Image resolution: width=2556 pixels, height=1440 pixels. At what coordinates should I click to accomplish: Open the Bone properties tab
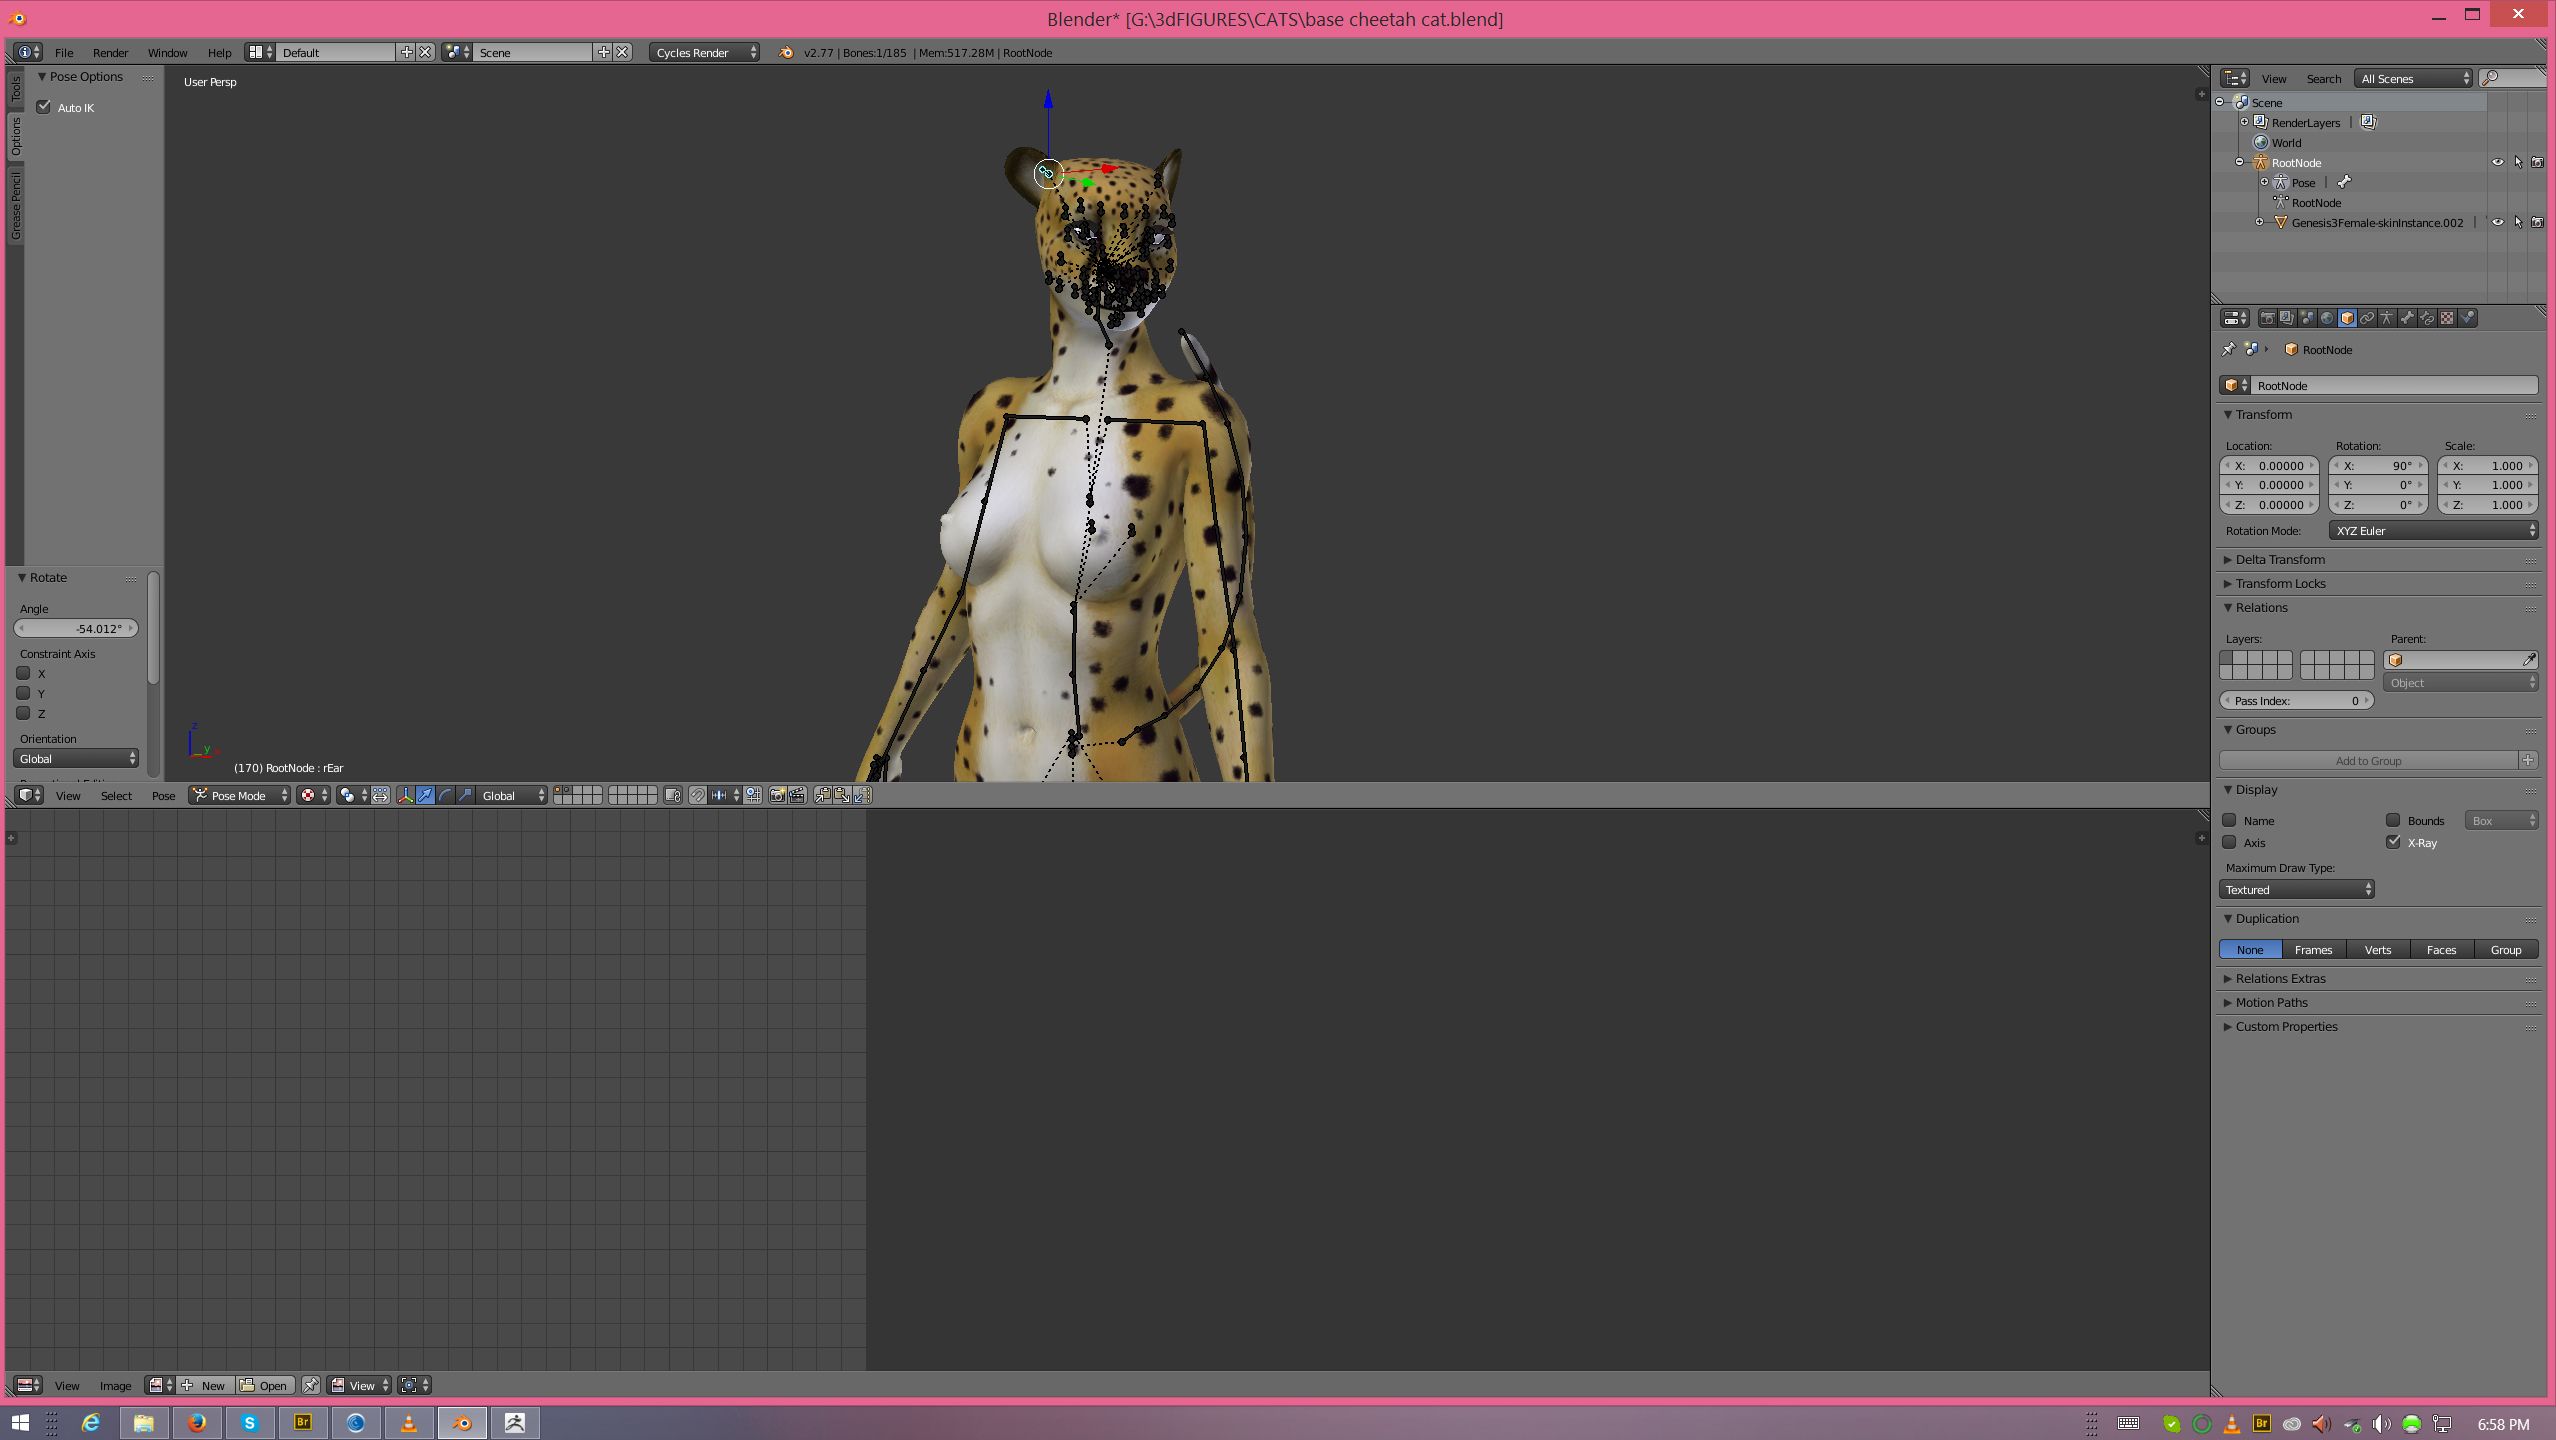tap(2407, 318)
